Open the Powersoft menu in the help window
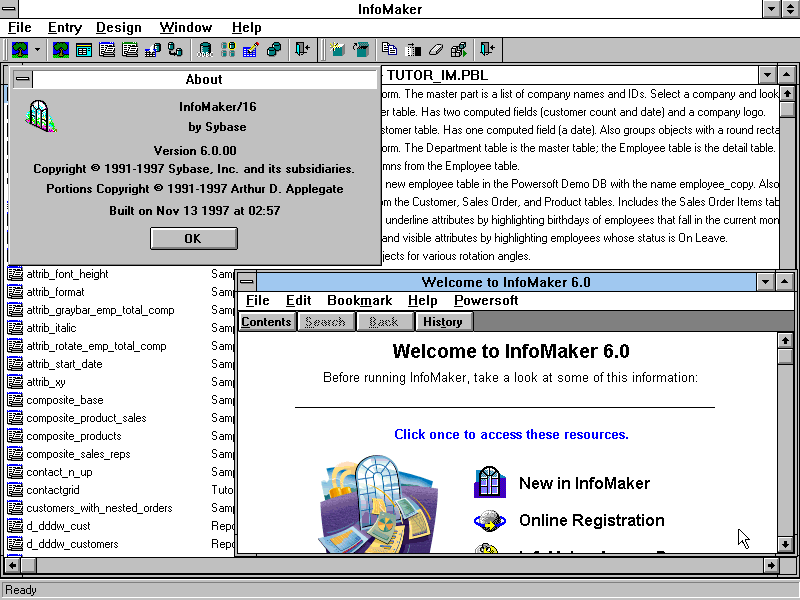 486,301
